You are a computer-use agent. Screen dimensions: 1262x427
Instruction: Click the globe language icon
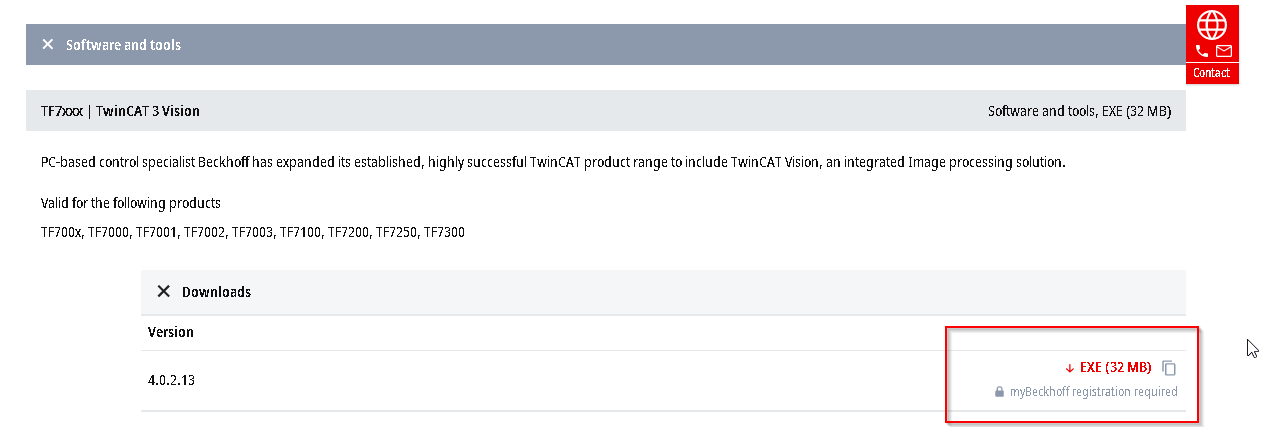coord(1211,23)
